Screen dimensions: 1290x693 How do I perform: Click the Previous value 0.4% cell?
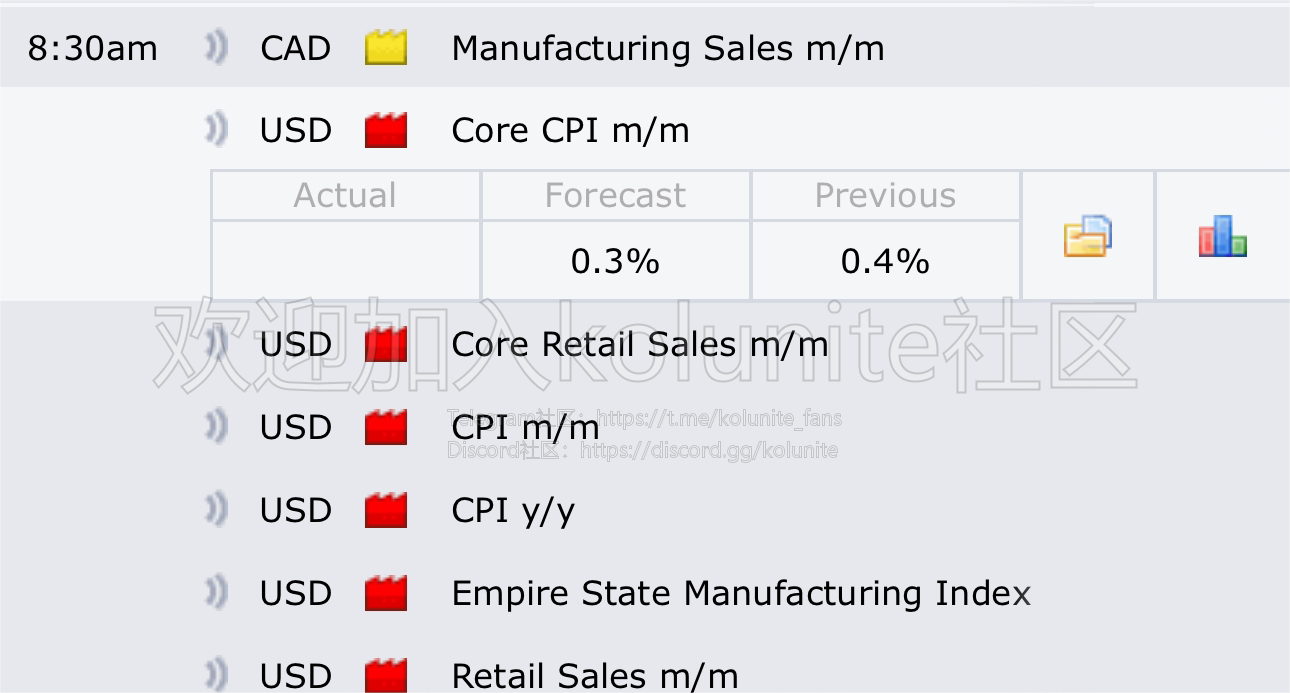886,261
